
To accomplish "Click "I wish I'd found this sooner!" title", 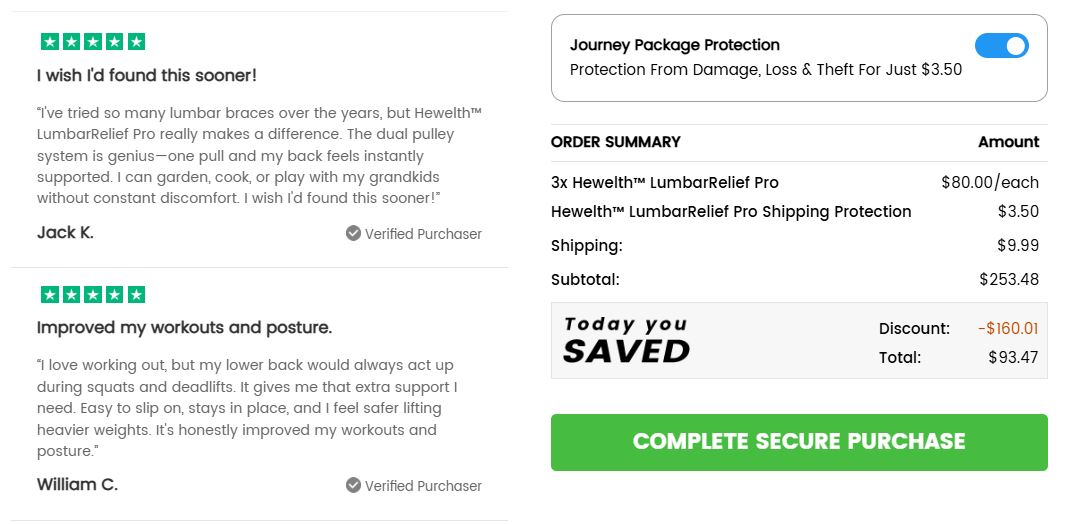I will pyautogui.click(x=147, y=76).
